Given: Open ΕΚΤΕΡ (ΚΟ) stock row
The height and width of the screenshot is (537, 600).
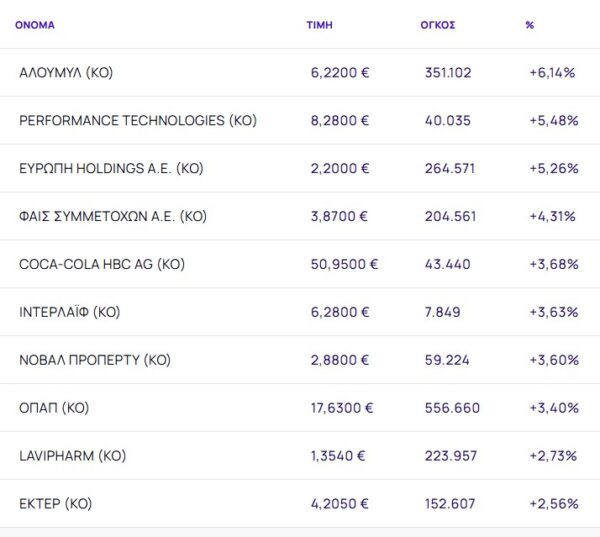Looking at the screenshot, I should coord(54,504).
